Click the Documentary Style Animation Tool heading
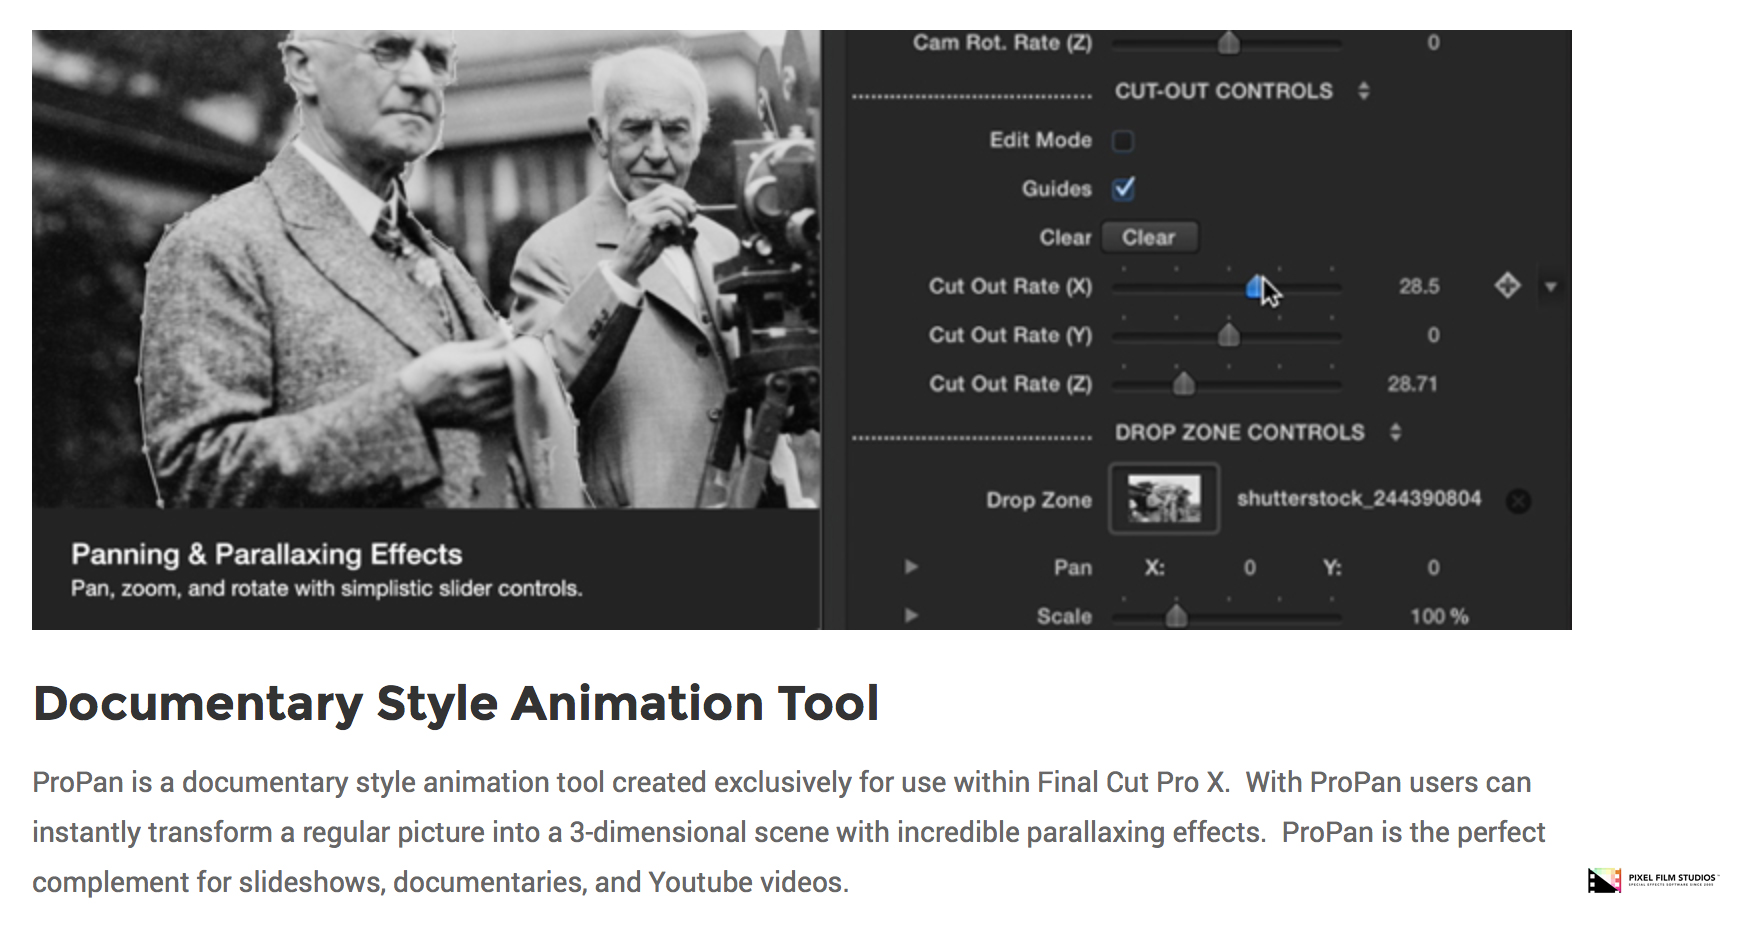Screen dimensions: 1748x930 coord(456,703)
